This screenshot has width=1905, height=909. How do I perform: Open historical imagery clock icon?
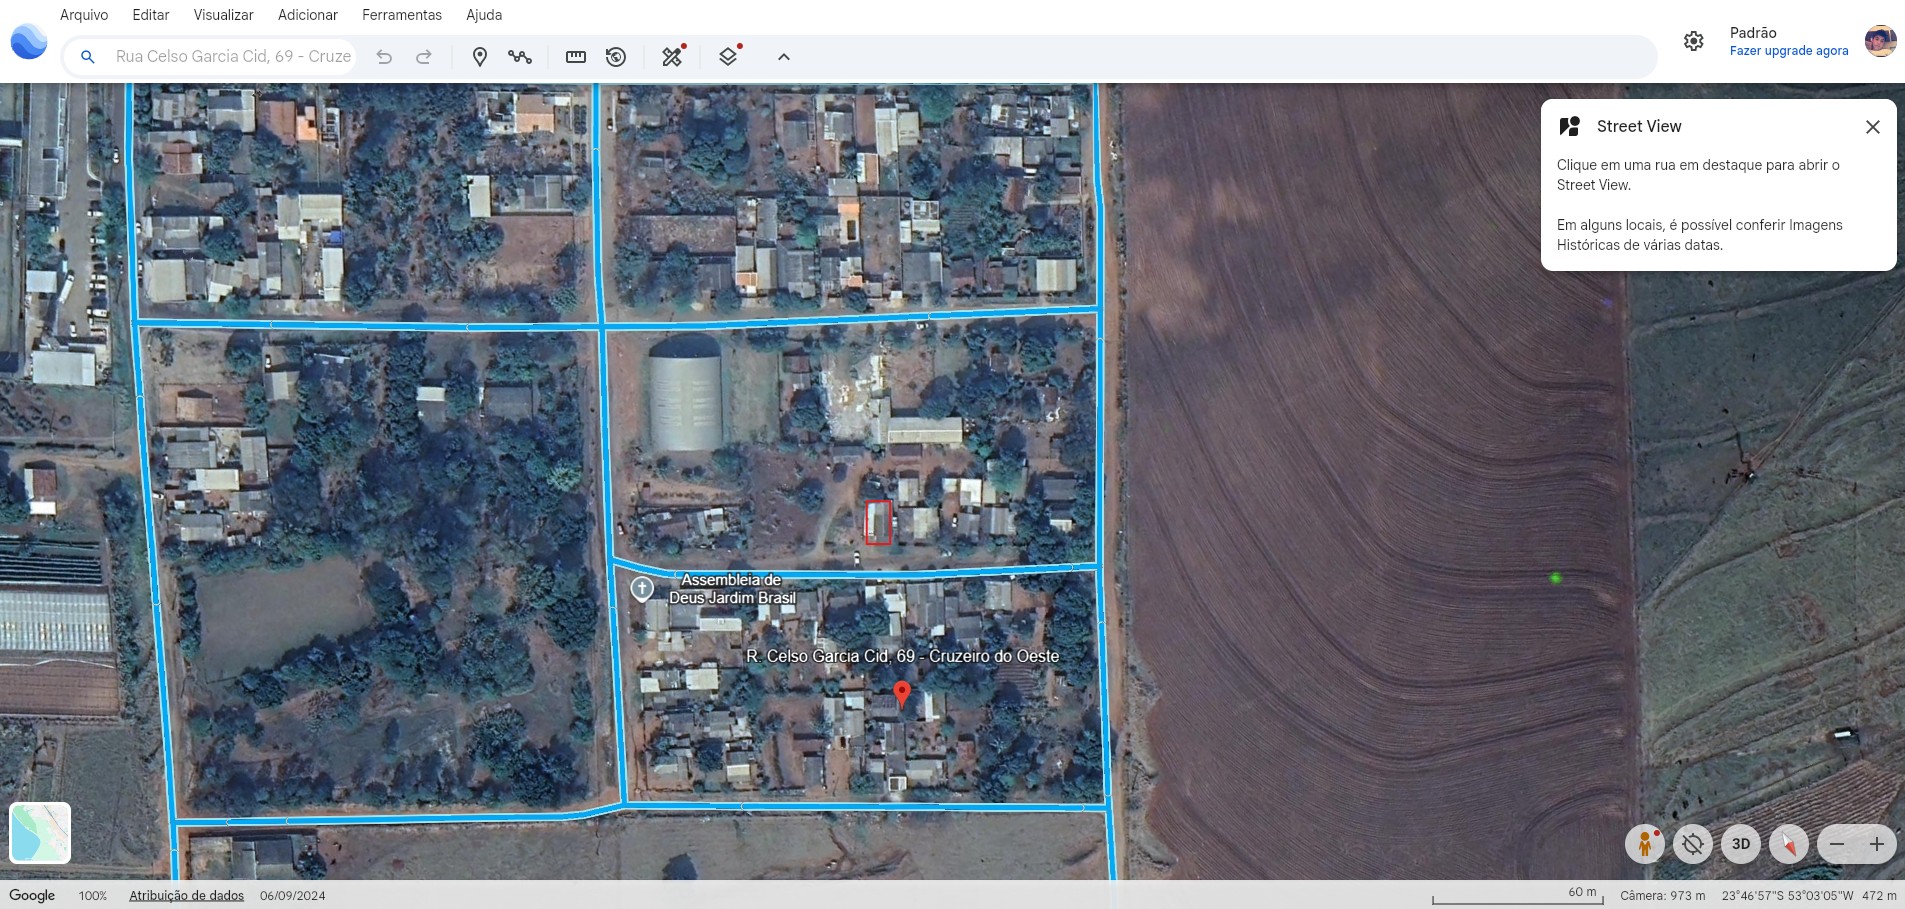click(x=616, y=57)
